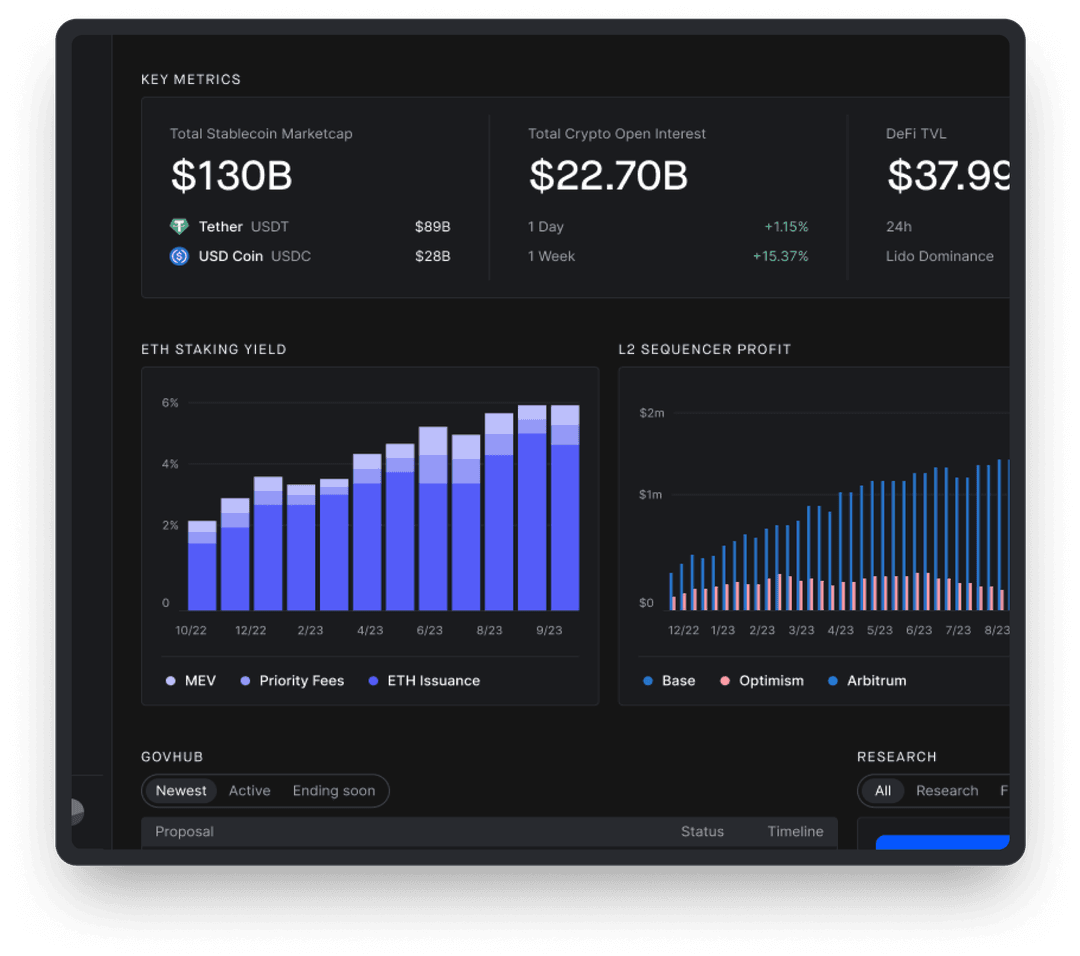Click the Tether USDT coin icon
The image size is (1080, 956).
[x=180, y=226]
